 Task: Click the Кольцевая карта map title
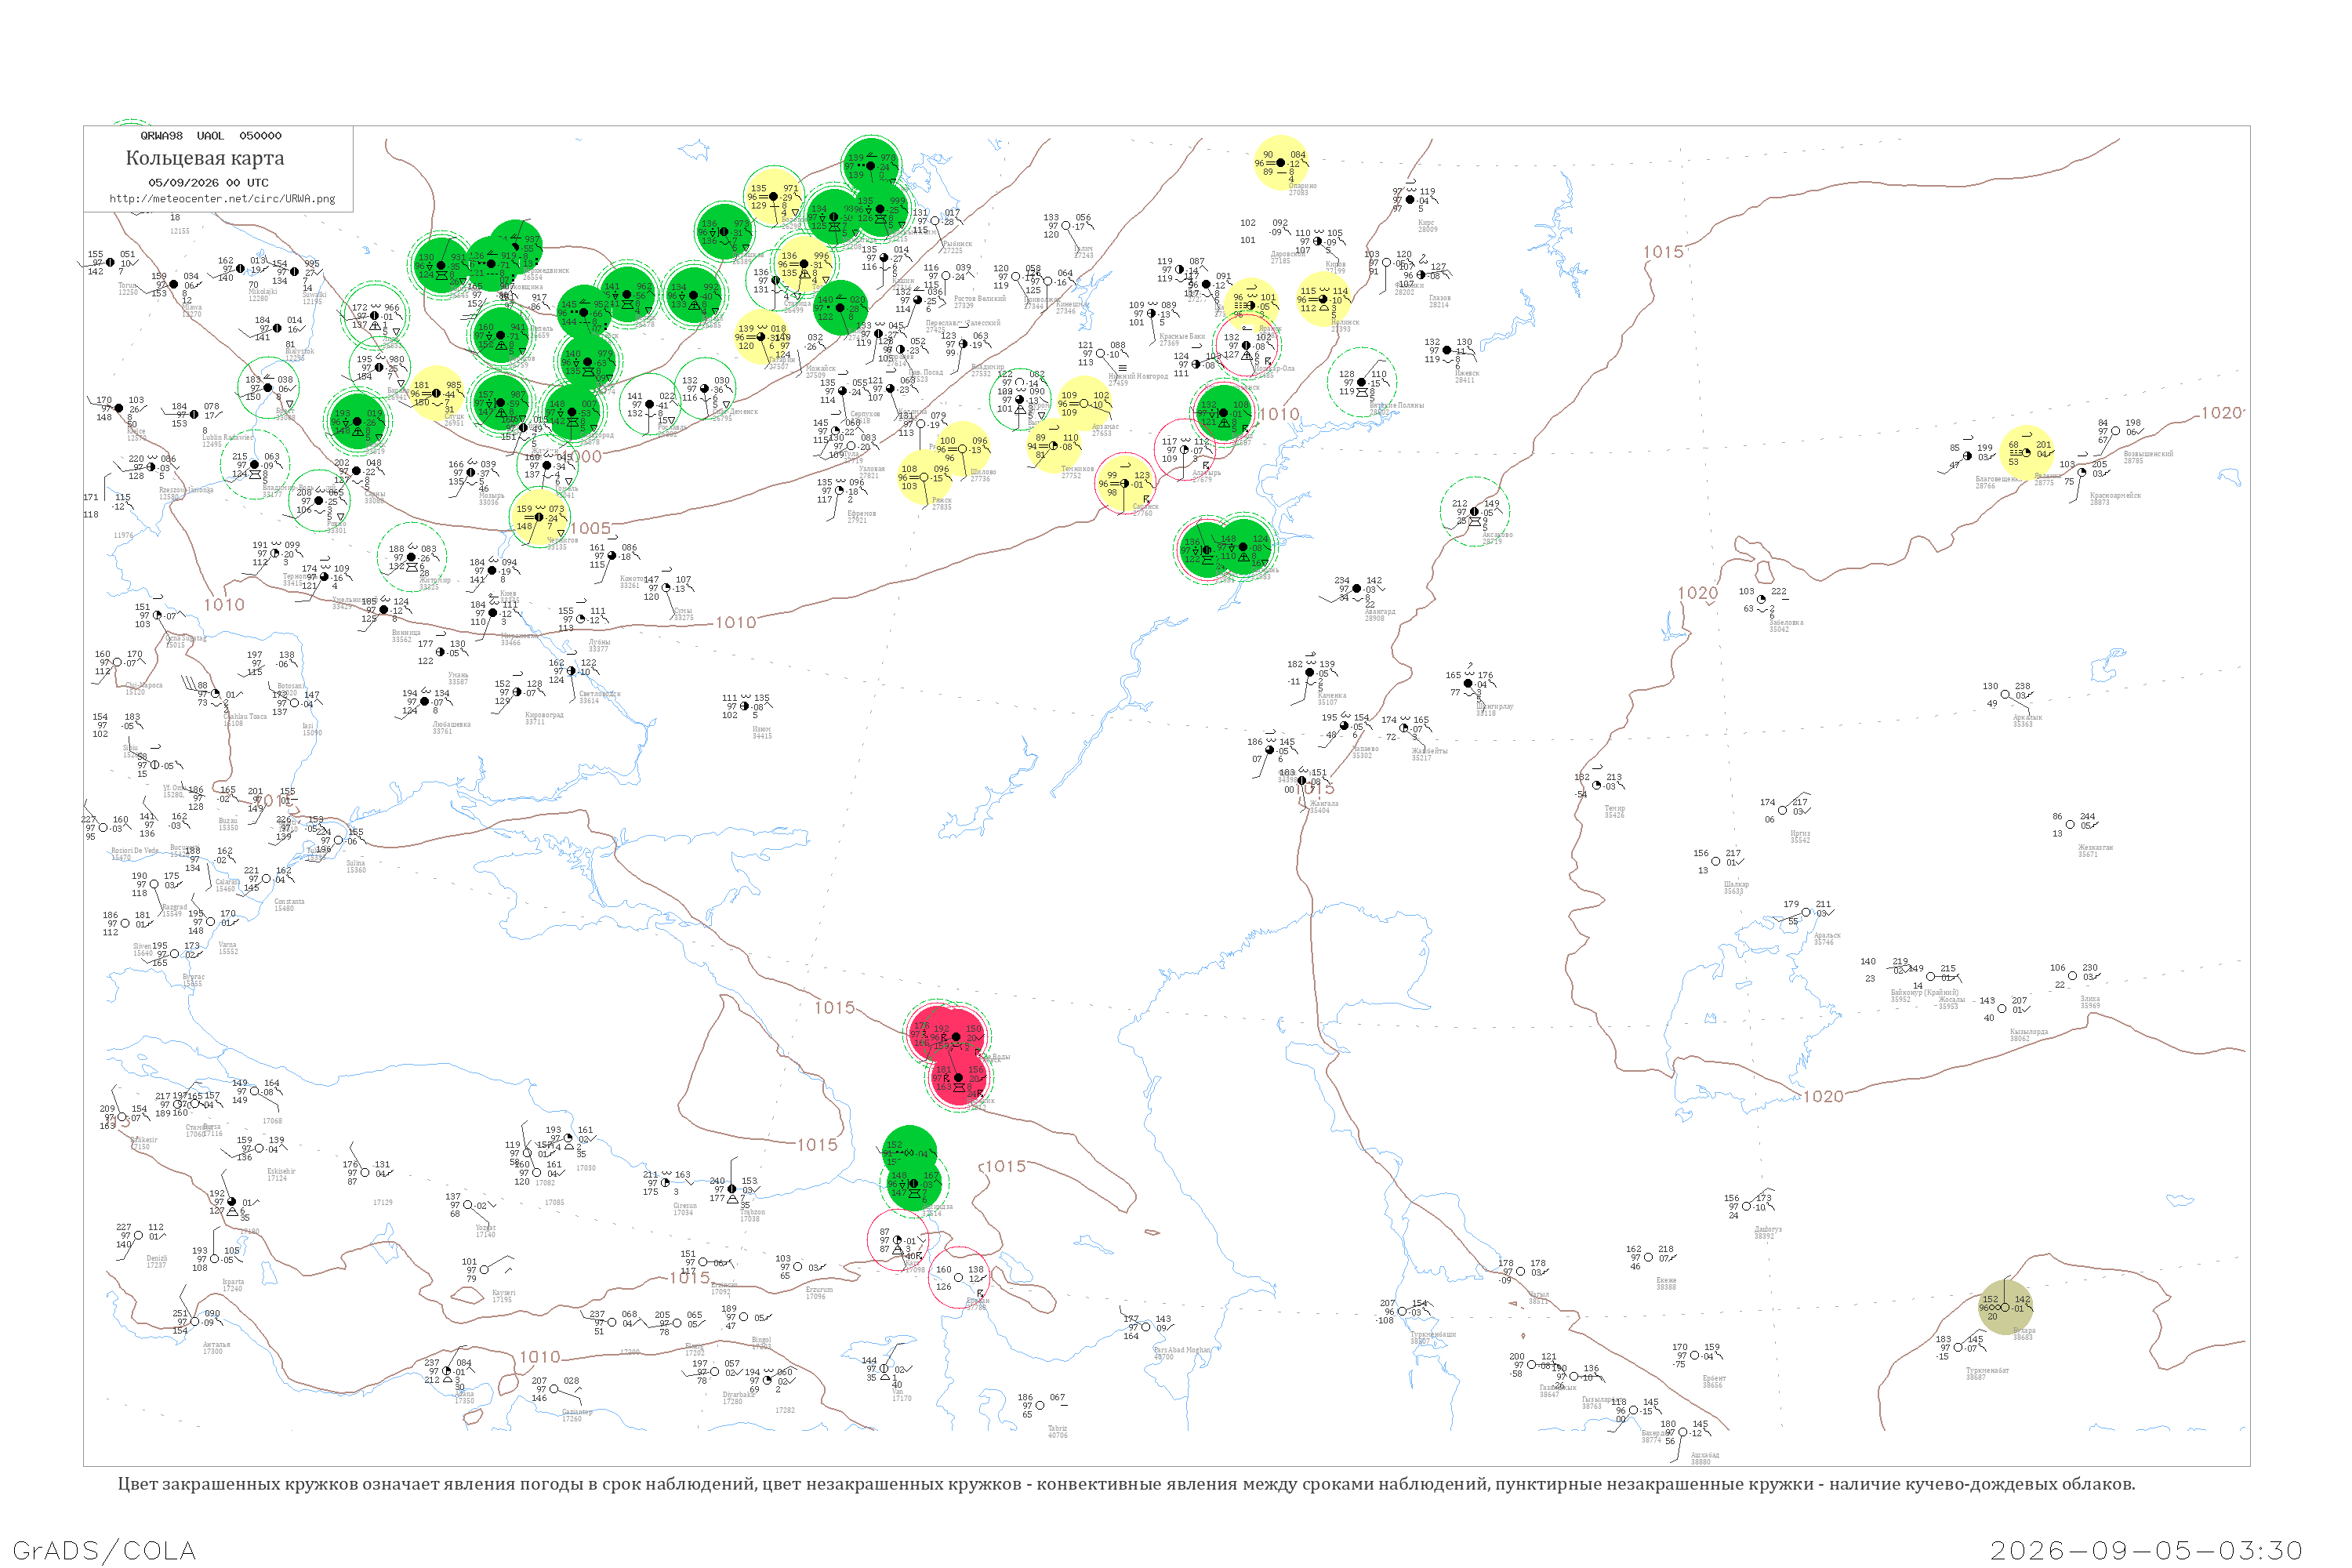click(x=205, y=158)
